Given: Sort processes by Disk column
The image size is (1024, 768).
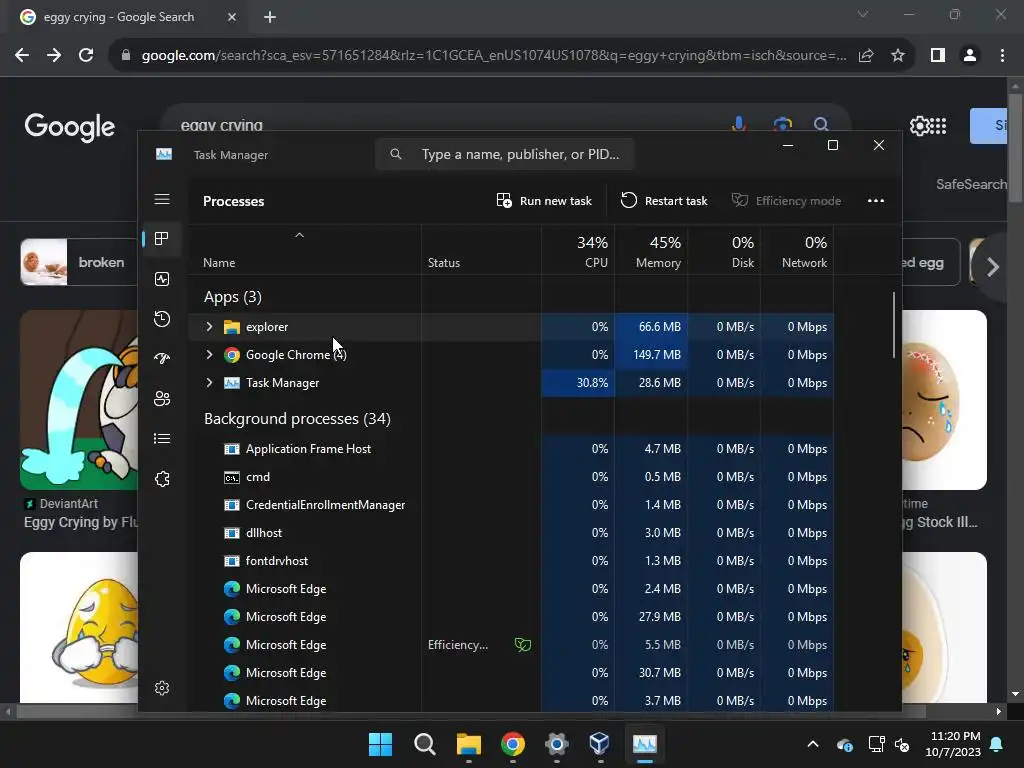Looking at the screenshot, I should tap(724, 251).
